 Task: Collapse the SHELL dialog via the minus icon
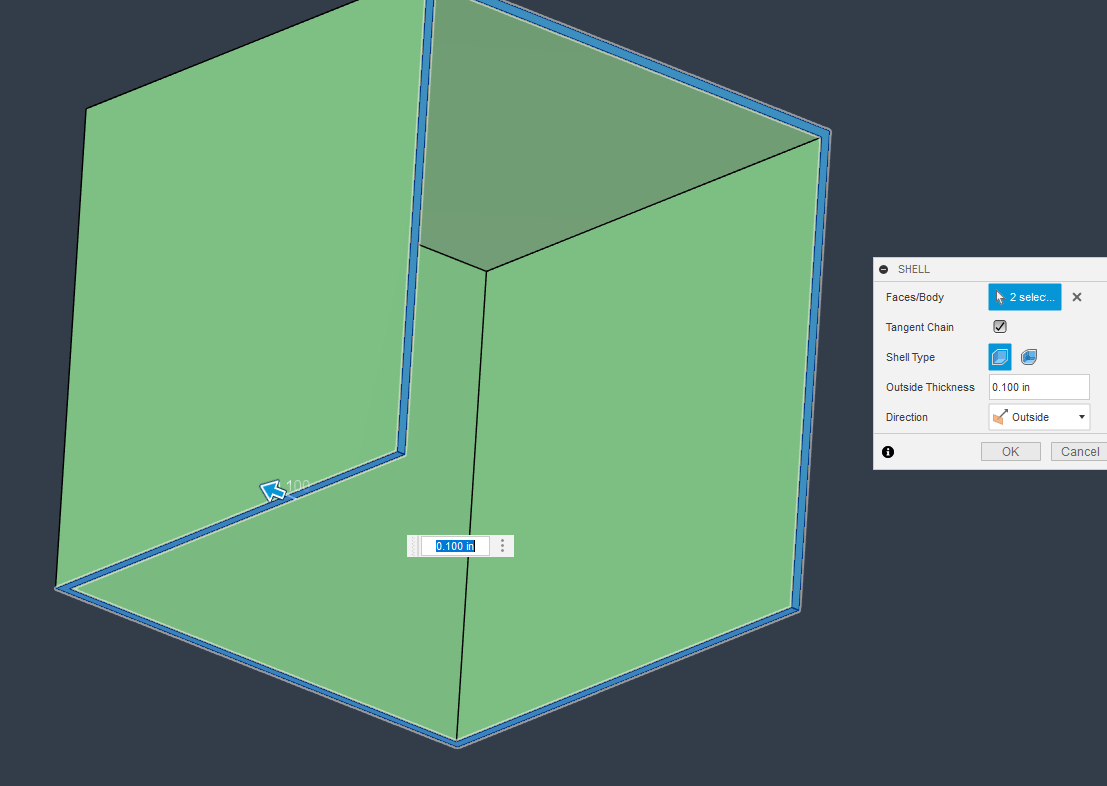pos(882,268)
